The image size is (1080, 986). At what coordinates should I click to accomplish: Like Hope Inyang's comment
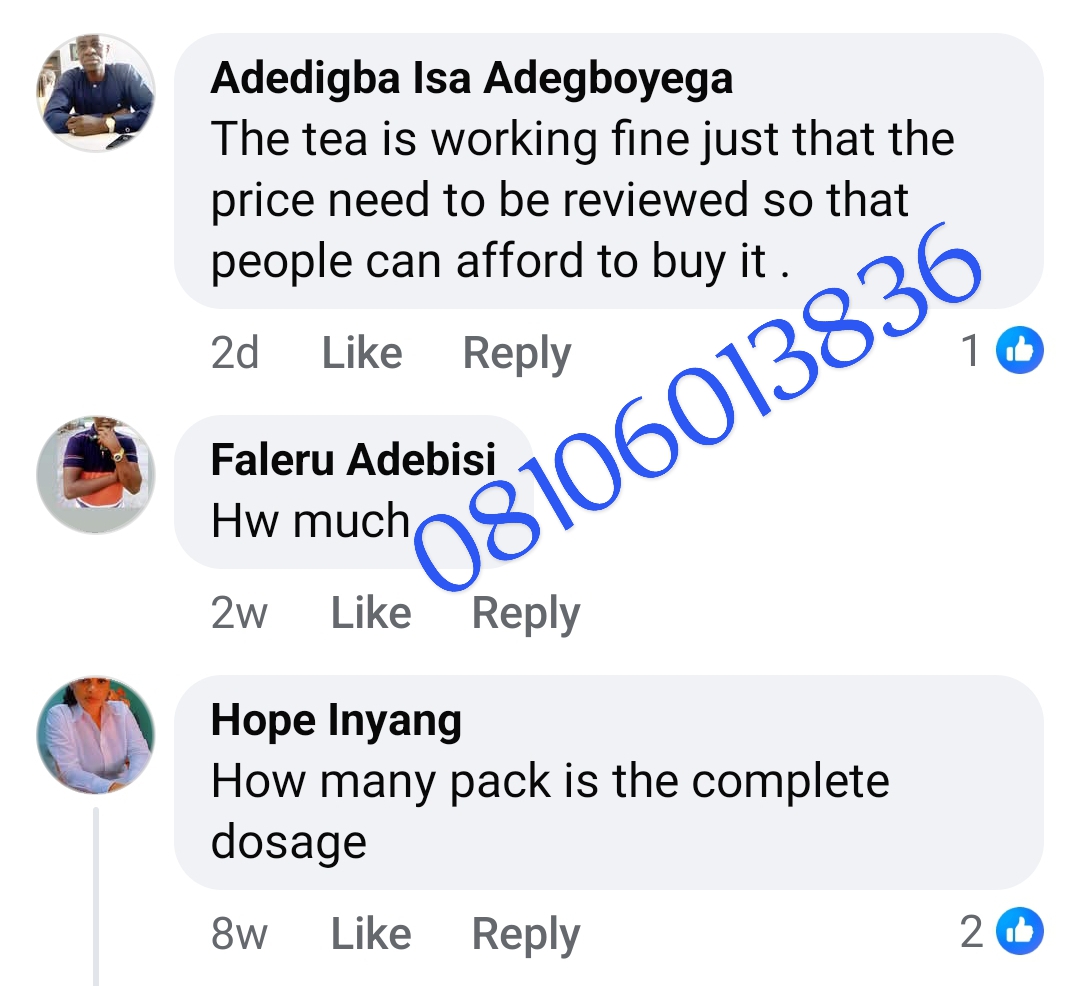371,933
